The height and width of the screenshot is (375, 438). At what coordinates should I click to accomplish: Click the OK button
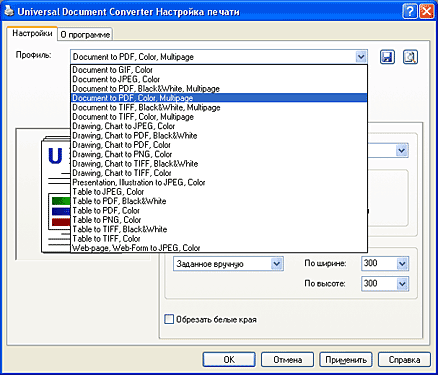click(229, 360)
